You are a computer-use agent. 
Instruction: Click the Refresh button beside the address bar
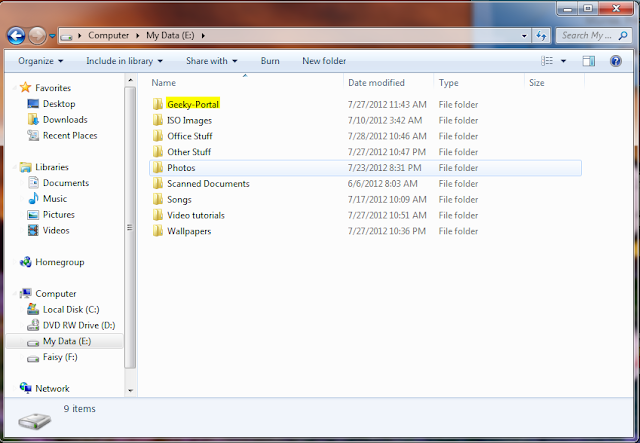[541, 36]
